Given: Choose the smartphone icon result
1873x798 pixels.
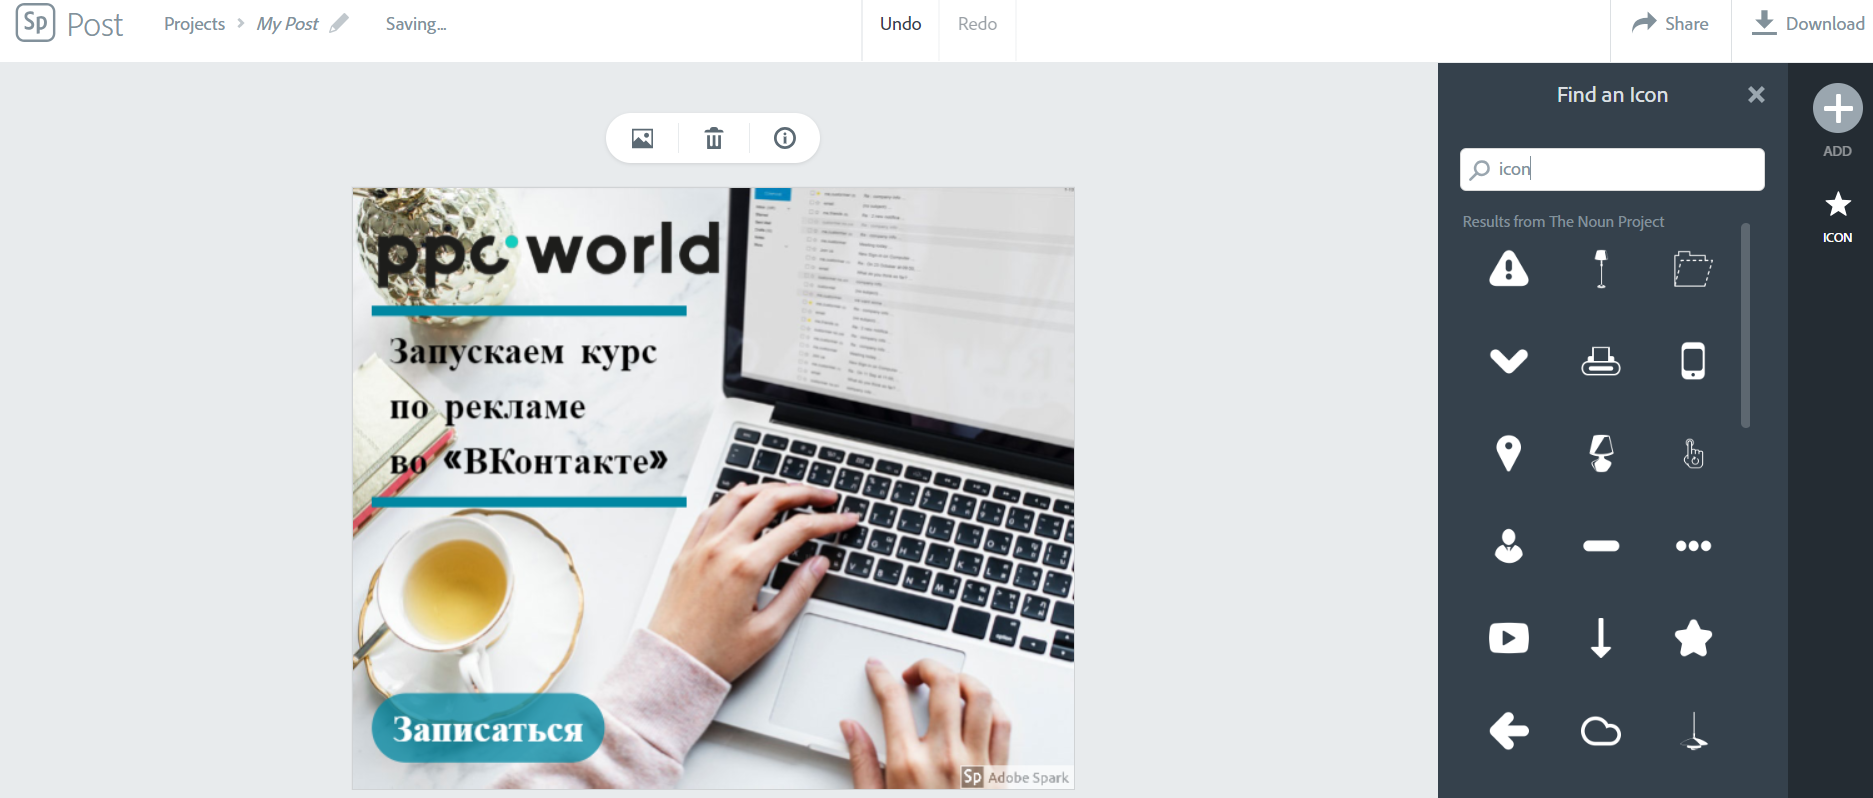Looking at the screenshot, I should [x=1692, y=361].
